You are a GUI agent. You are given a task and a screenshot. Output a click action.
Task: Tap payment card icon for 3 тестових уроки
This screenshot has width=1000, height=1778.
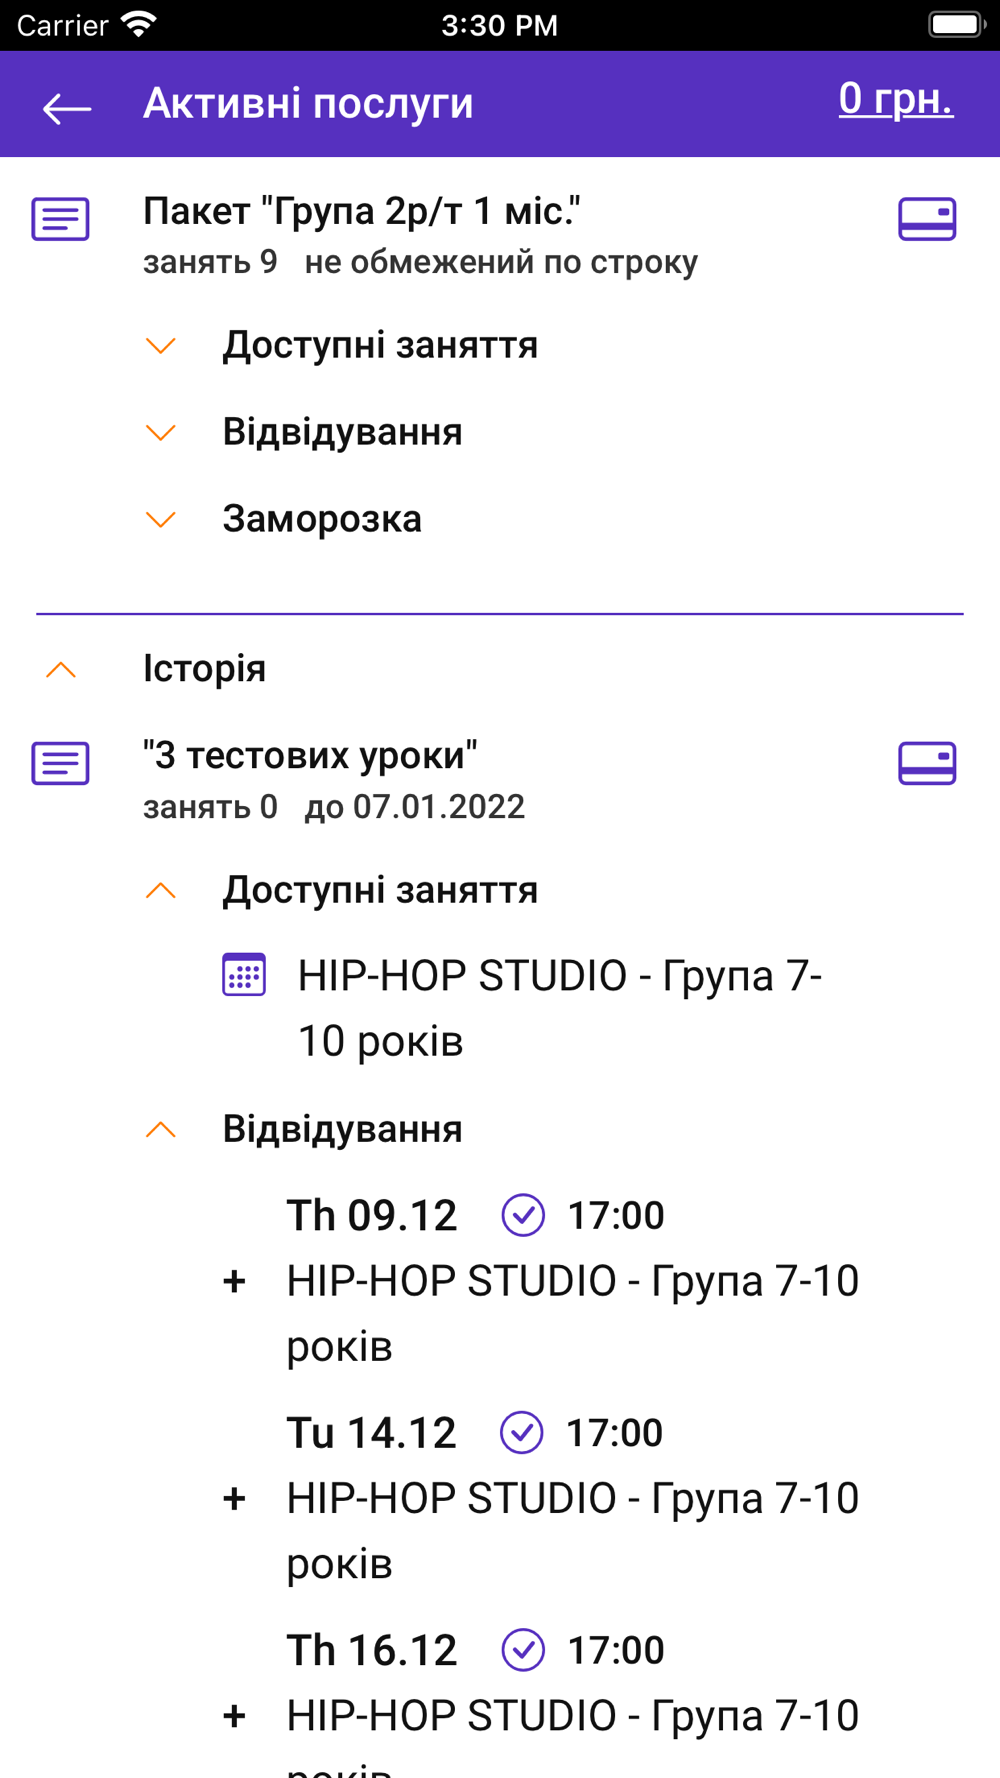(x=927, y=763)
